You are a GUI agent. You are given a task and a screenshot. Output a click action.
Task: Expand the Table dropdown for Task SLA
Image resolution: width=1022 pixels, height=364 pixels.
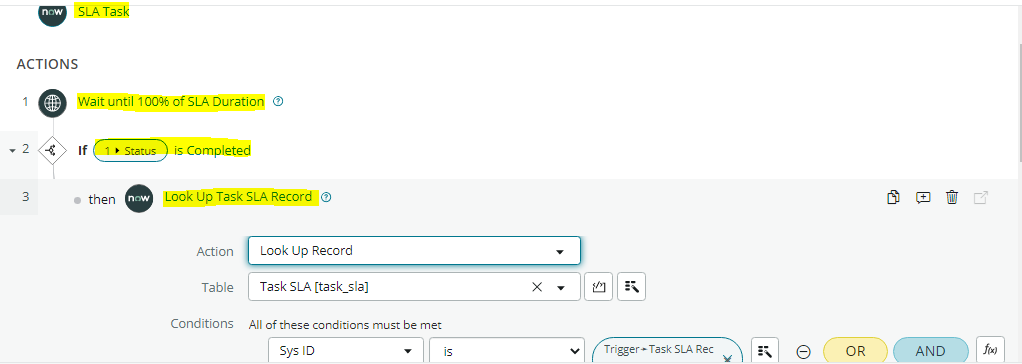[560, 287]
